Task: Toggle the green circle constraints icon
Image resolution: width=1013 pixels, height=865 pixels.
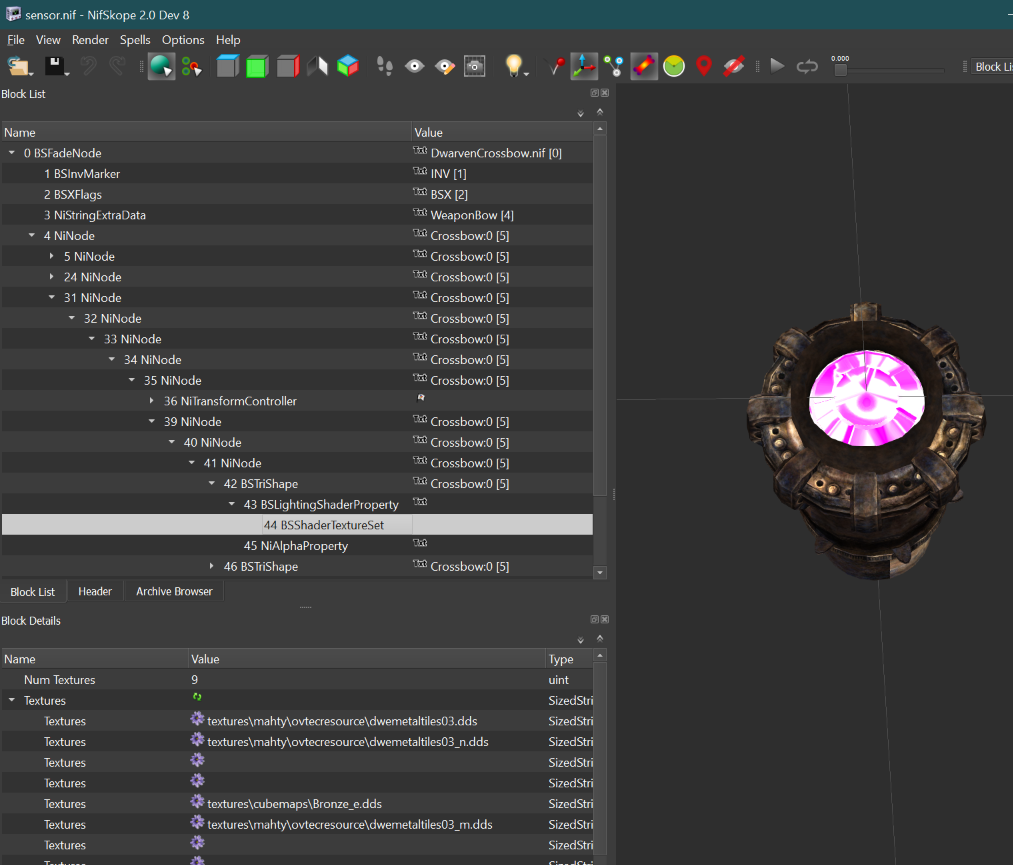Action: (x=674, y=67)
